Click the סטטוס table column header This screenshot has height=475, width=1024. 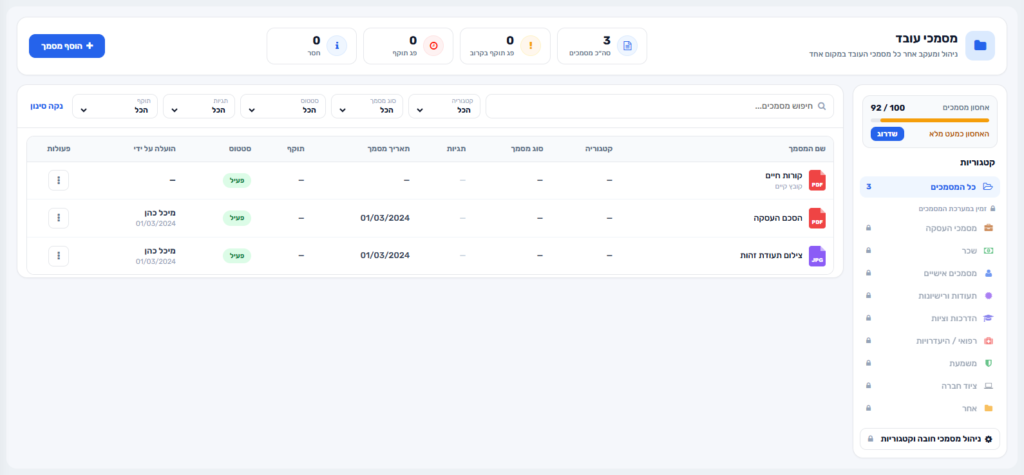(240, 149)
